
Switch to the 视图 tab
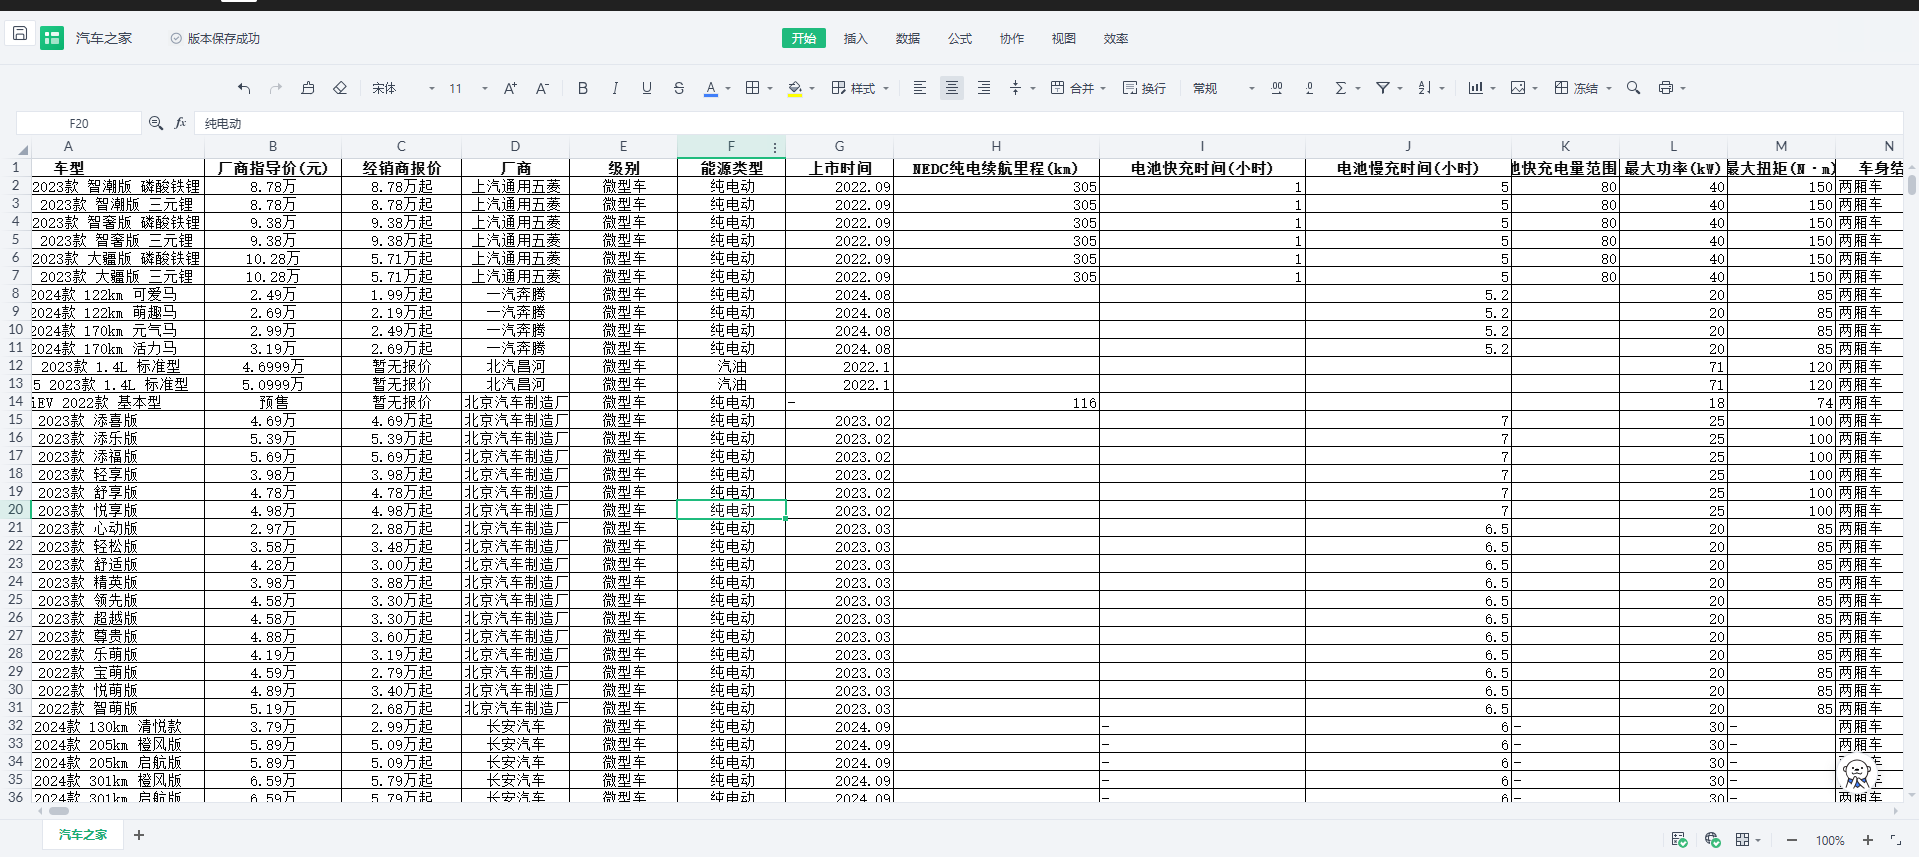(x=1064, y=38)
